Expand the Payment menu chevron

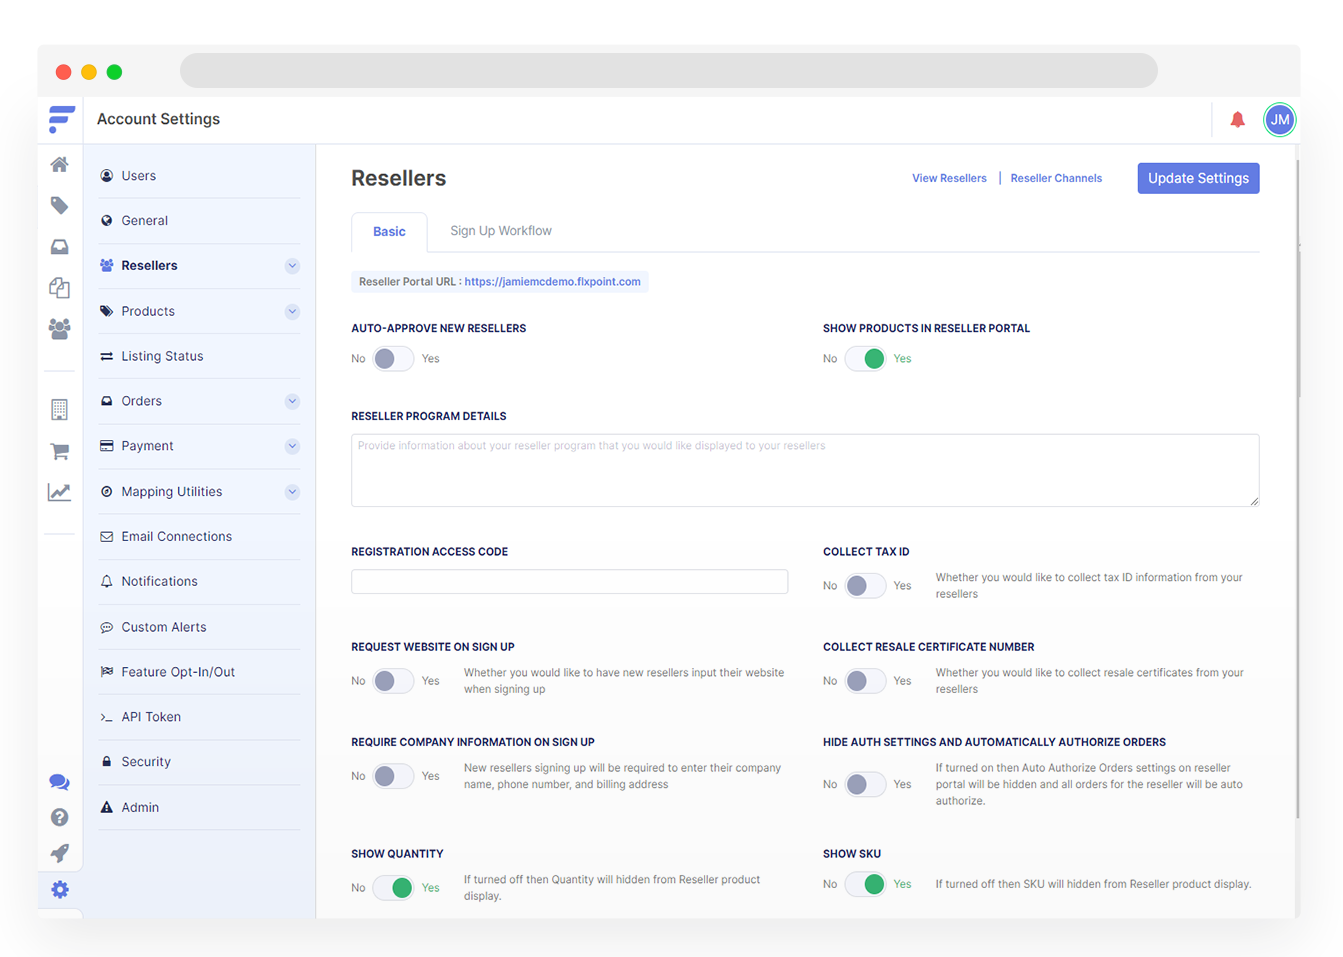click(292, 447)
